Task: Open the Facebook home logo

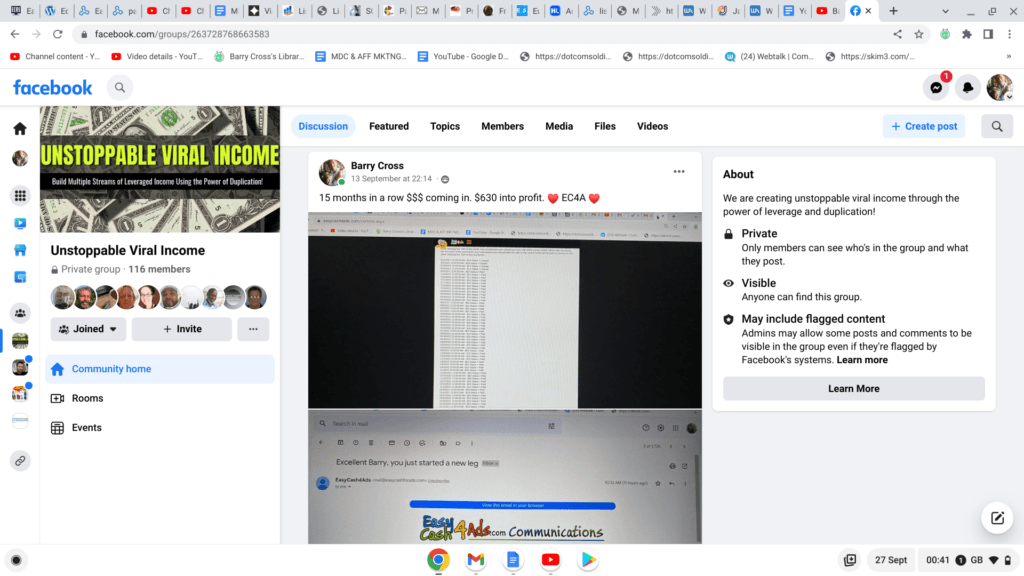Action: tap(53, 88)
